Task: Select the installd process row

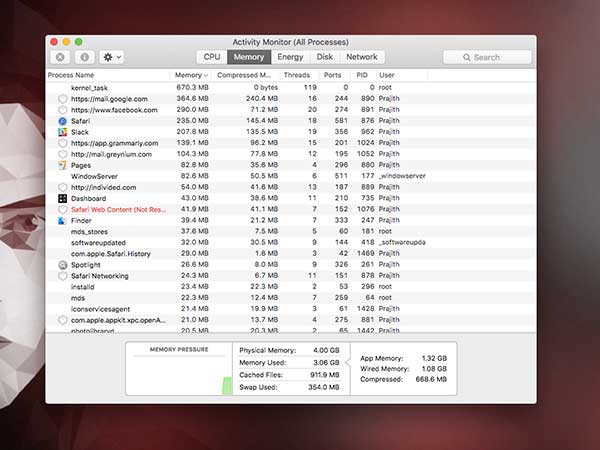Action: [x=290, y=287]
